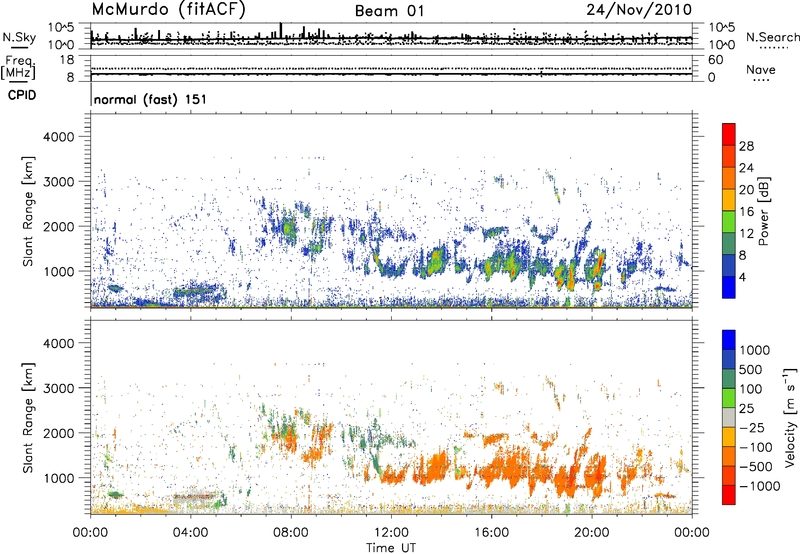Click the red bottom of the velocity colorbar
Screen dimensions: 800x554
point(729,495)
